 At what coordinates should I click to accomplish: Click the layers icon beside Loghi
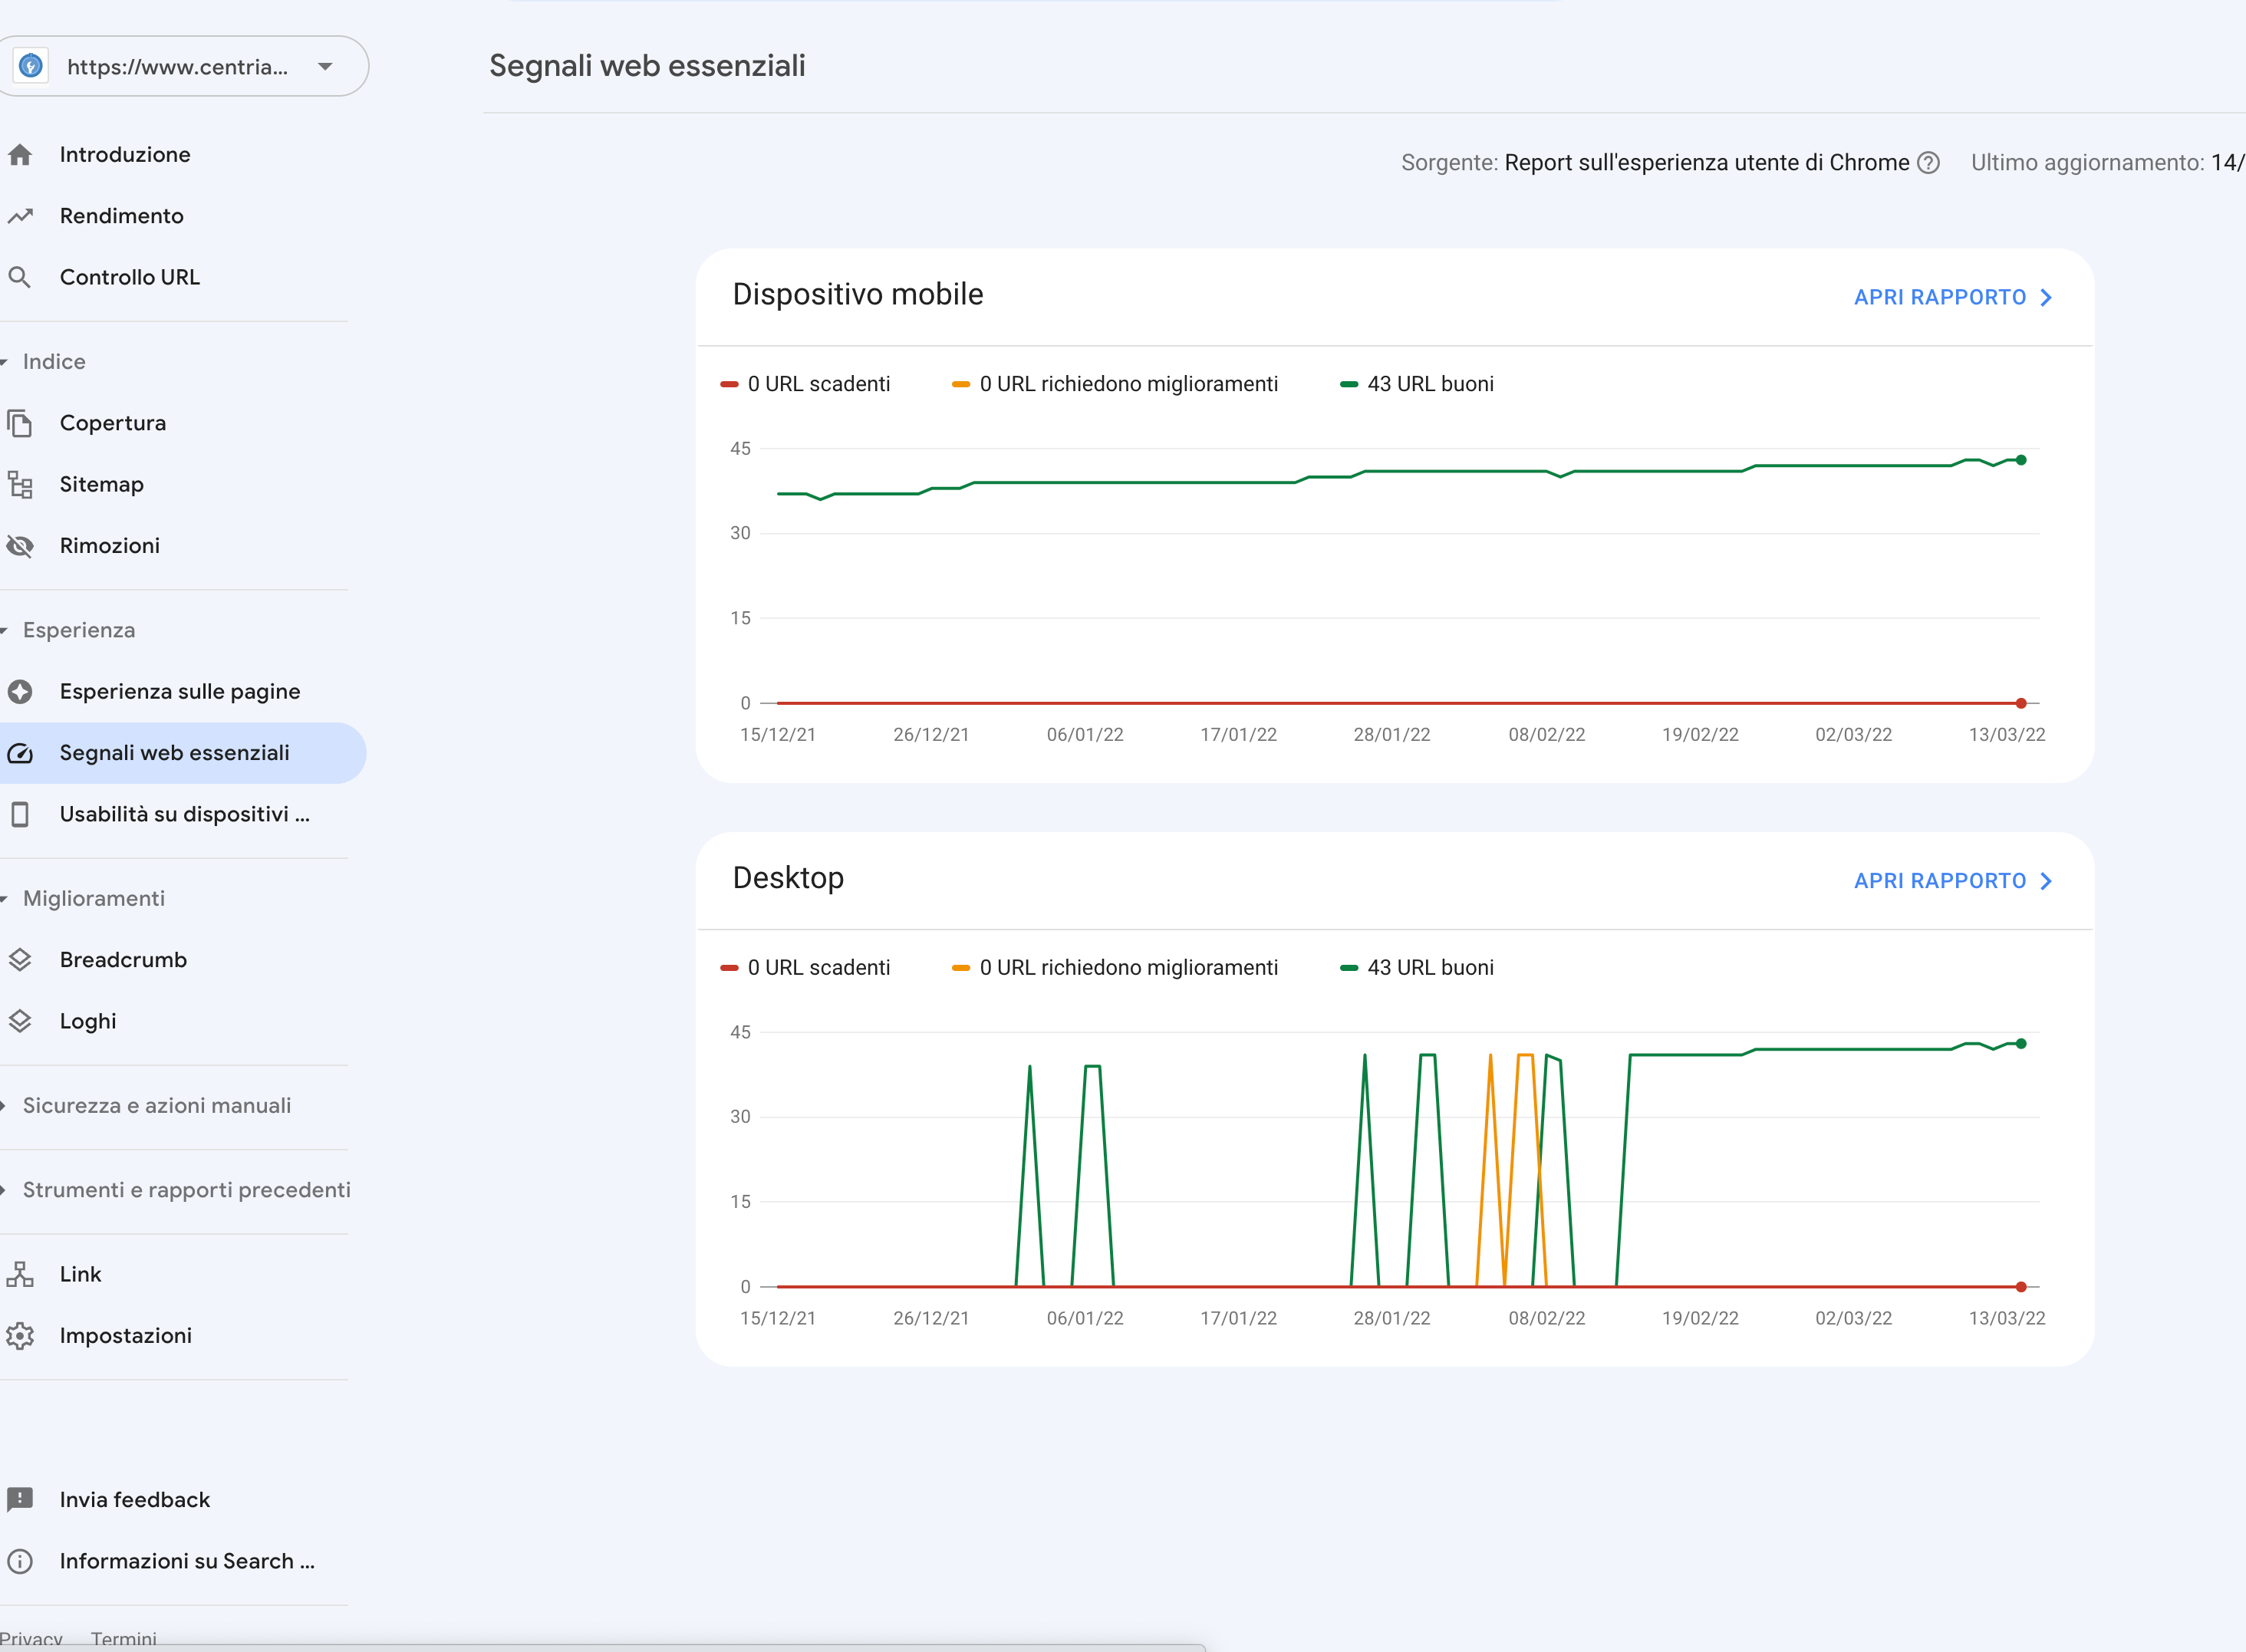tap(20, 1021)
